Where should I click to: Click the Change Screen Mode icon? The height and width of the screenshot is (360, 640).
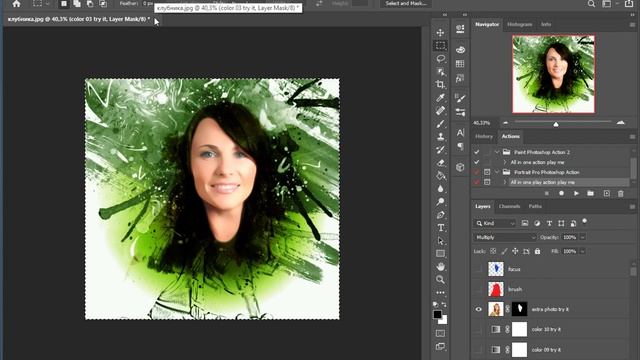pos(440,347)
